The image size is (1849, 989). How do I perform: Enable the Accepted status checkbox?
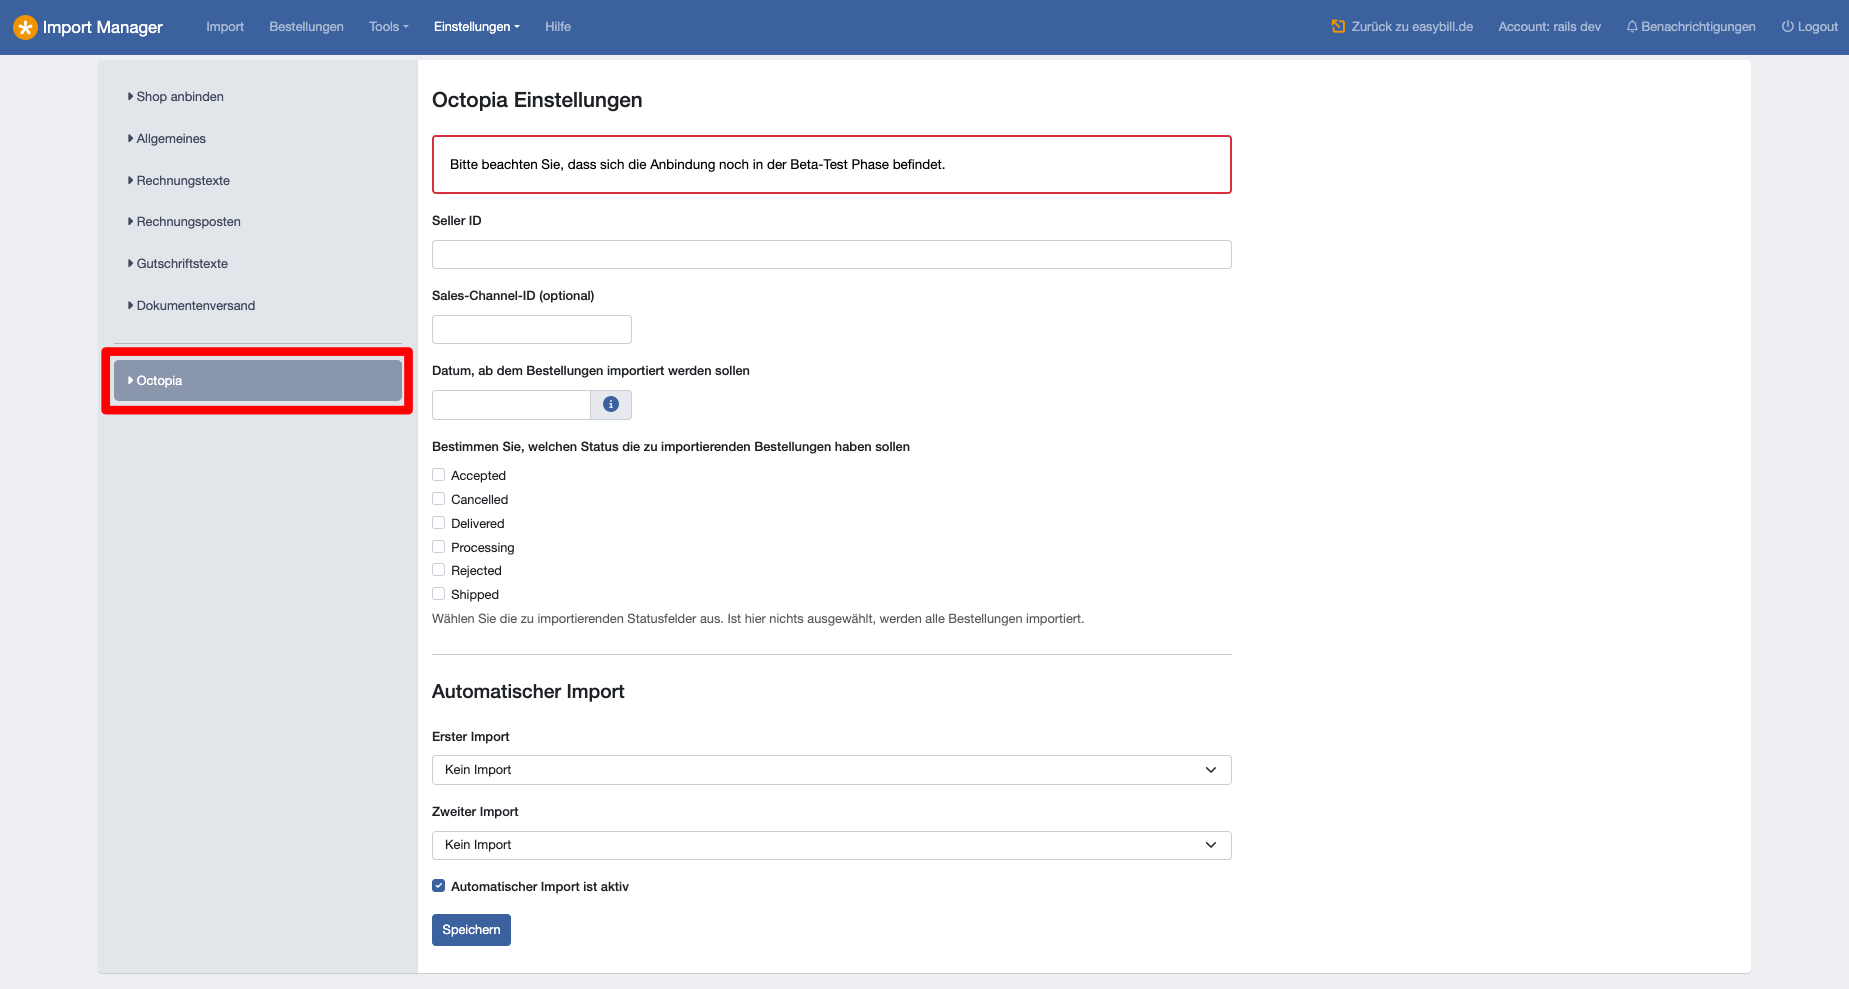438,475
